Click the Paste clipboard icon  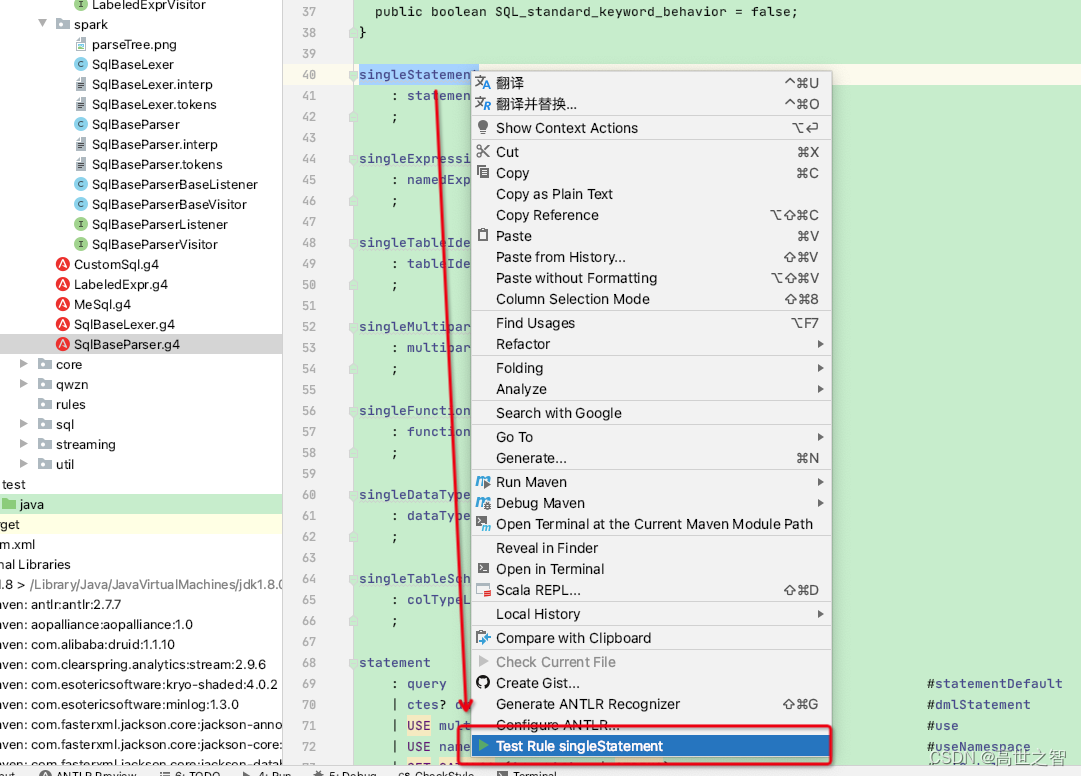coord(485,236)
